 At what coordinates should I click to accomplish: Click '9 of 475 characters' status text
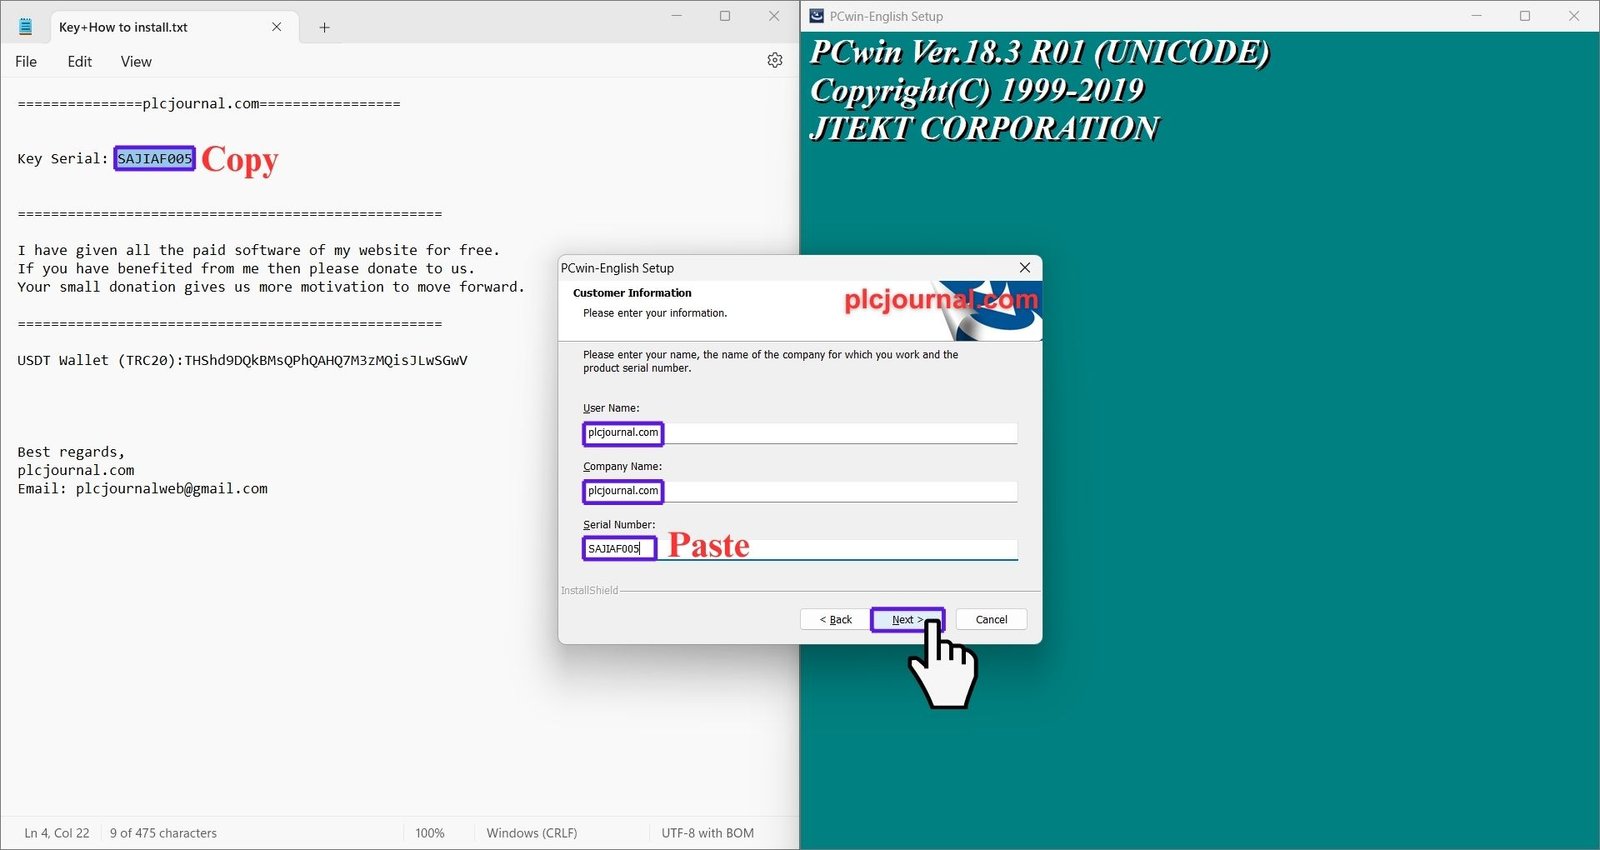[163, 833]
